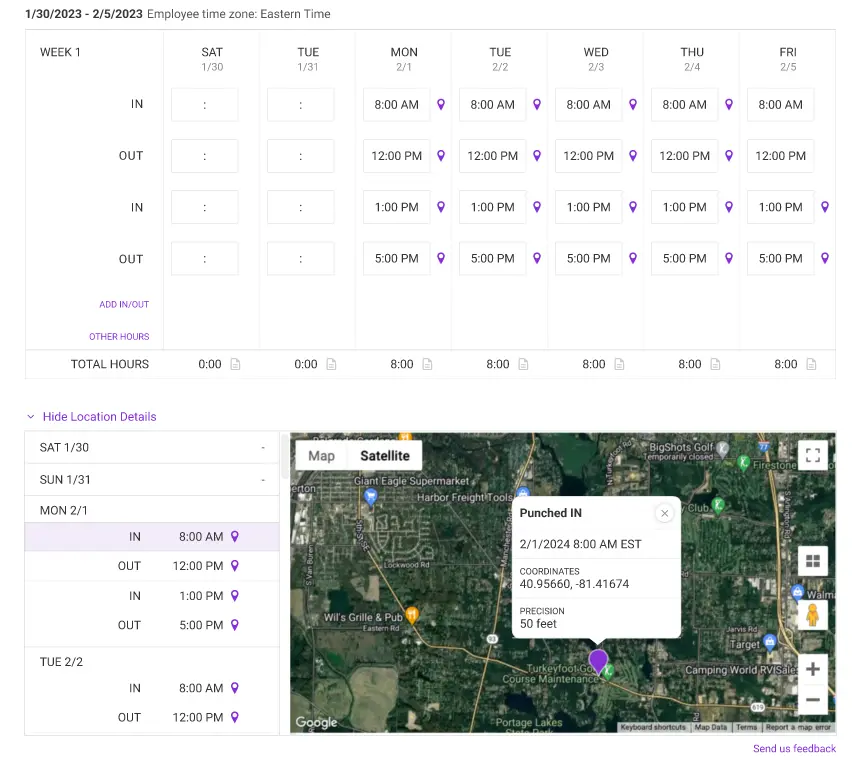
Task: Open the OTHER HOURS option
Action: (119, 337)
